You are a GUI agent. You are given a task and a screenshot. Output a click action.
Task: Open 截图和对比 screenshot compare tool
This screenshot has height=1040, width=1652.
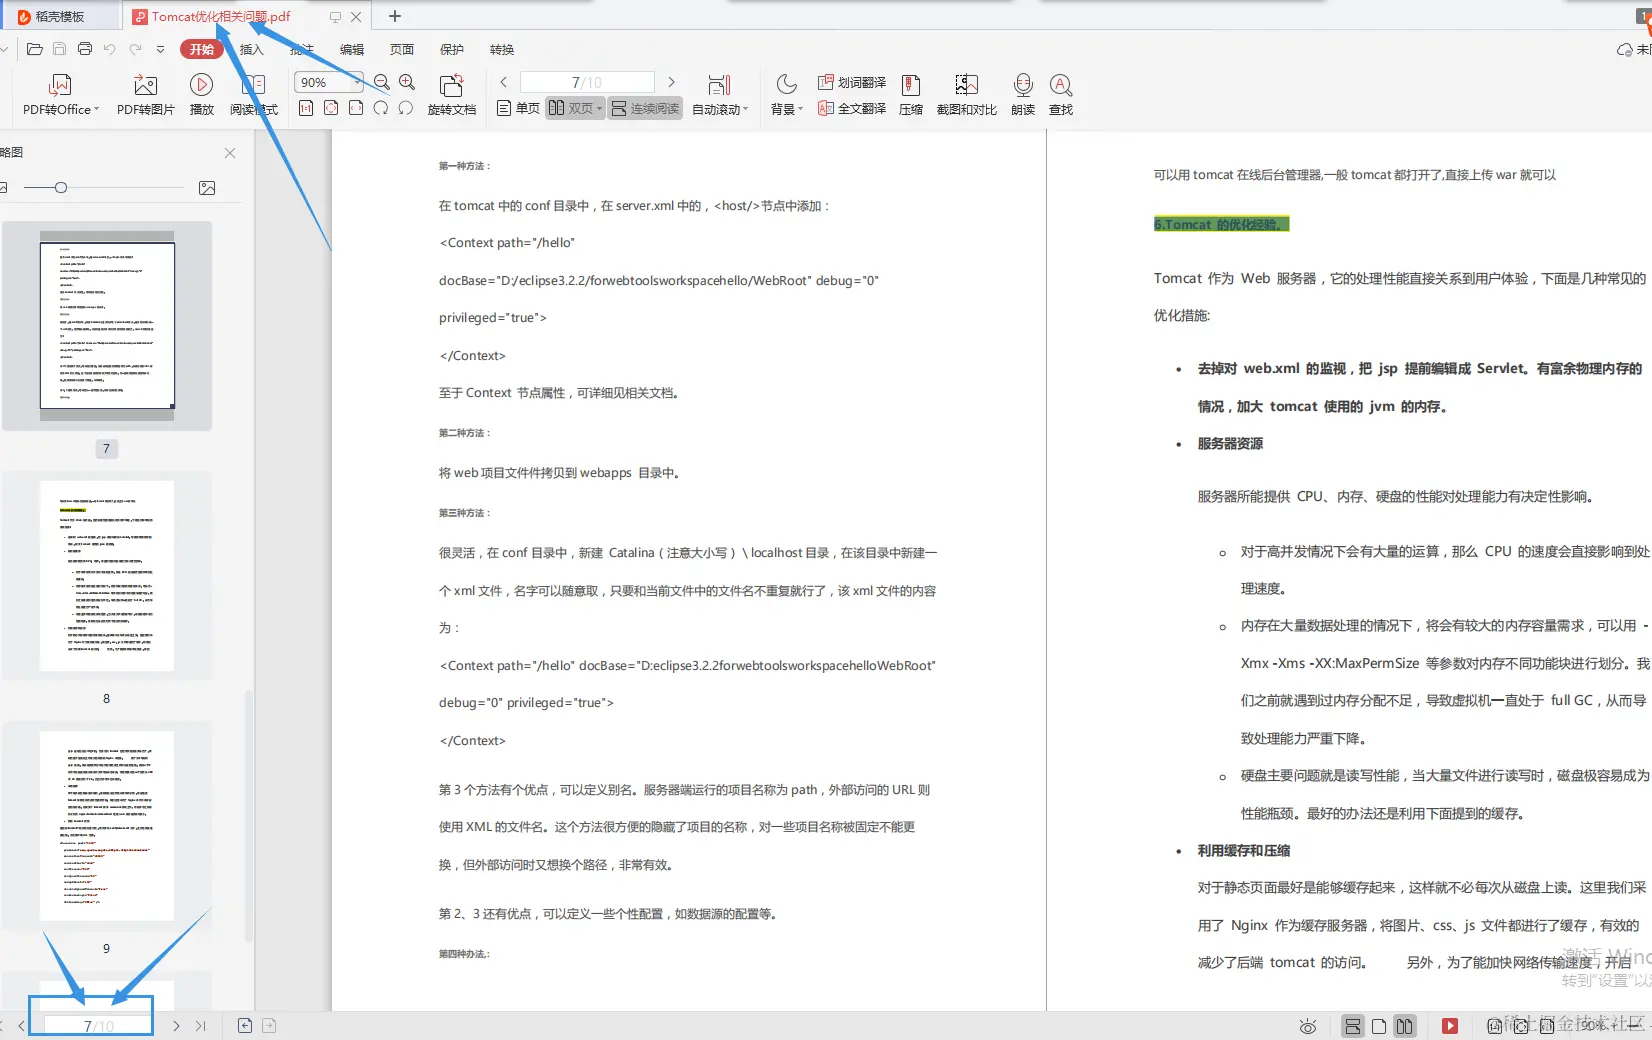coord(966,95)
